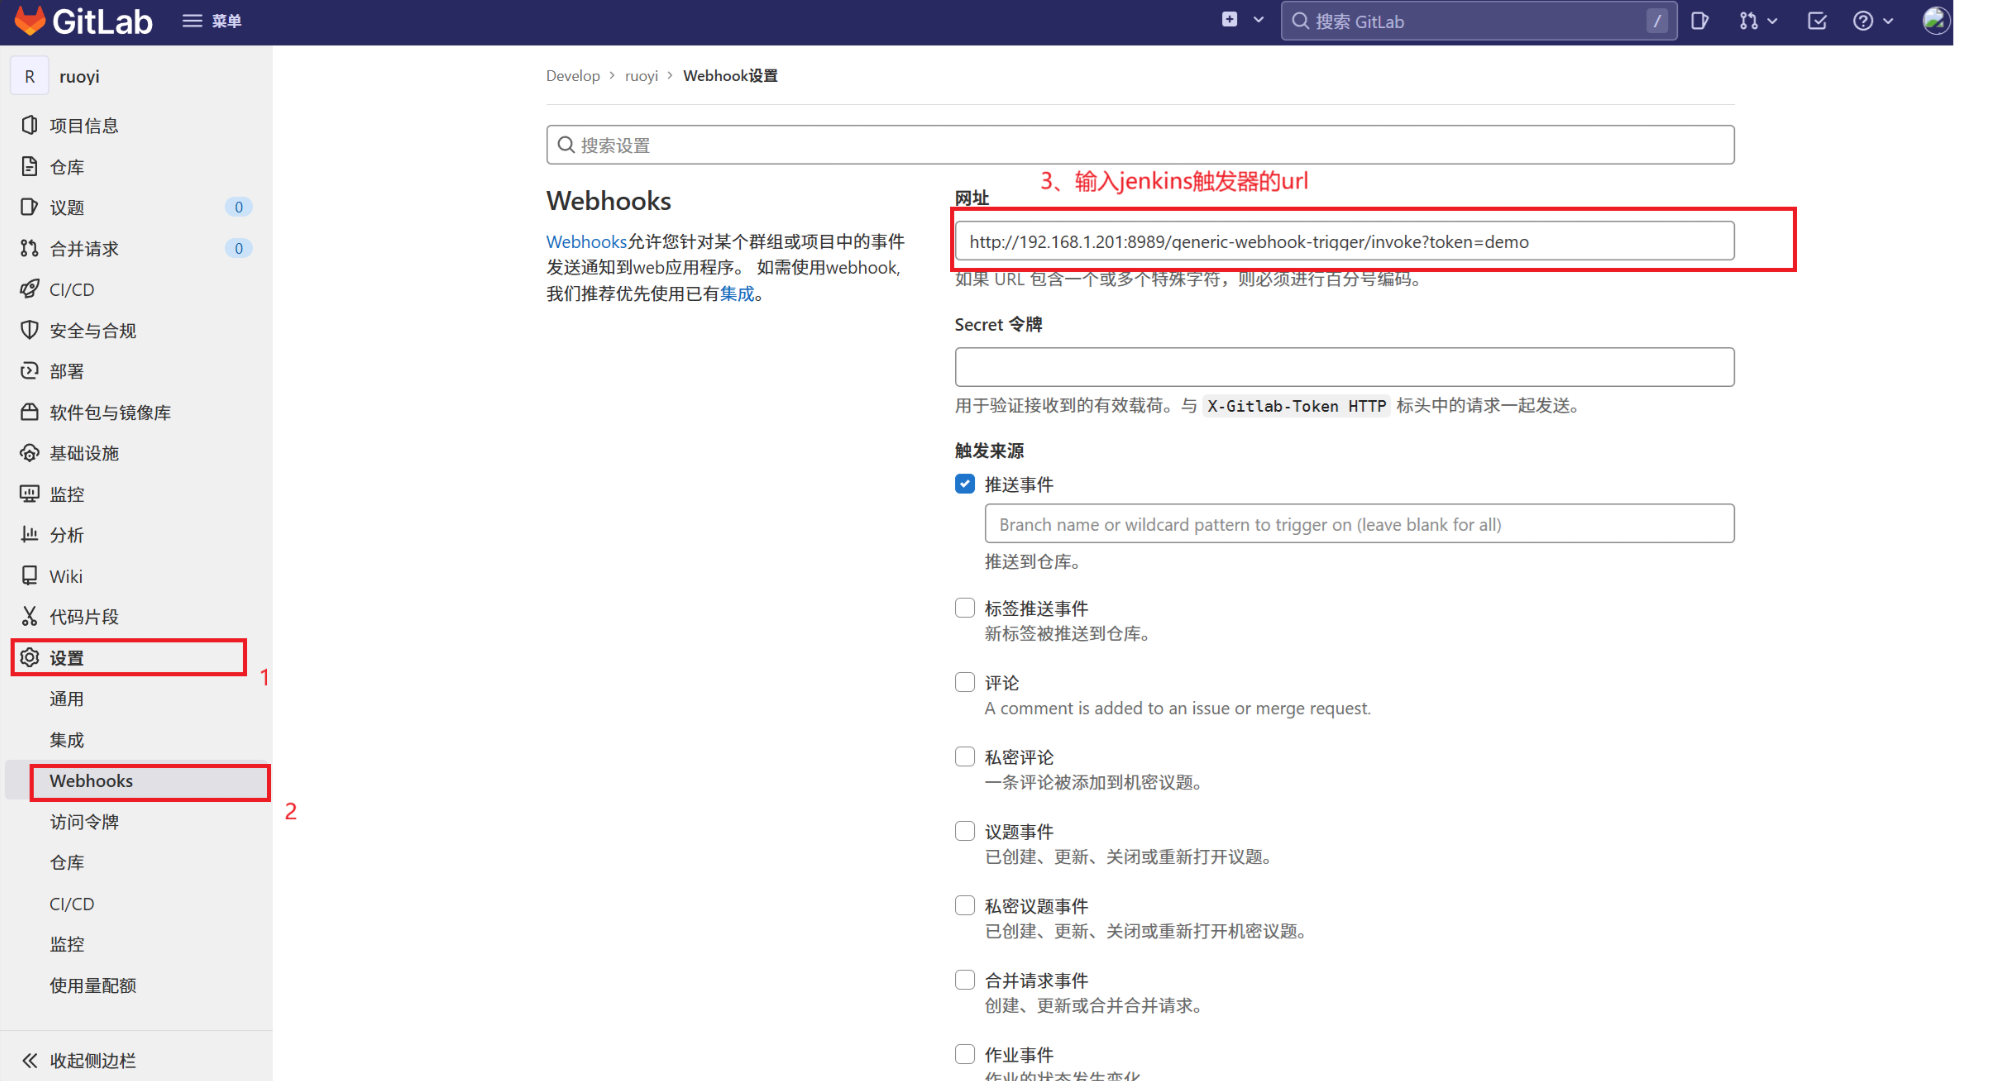Navigate to ruoyi via breadcrumb
Viewport: 2009px width, 1081px height.
click(x=641, y=75)
